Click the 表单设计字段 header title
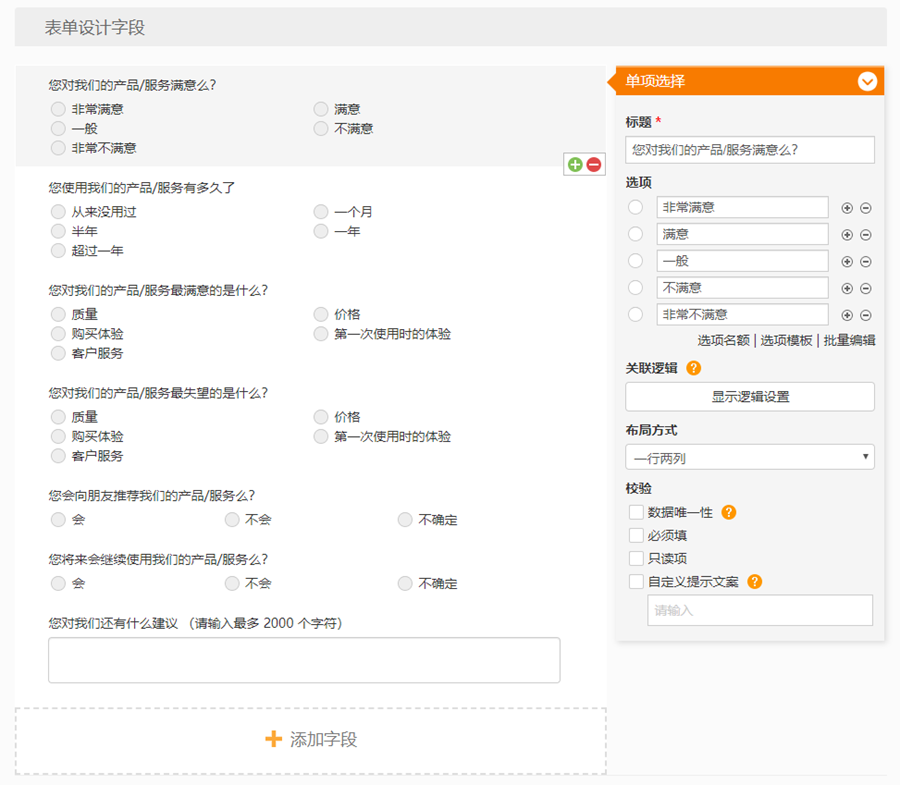This screenshot has width=900, height=785. pyautogui.click(x=95, y=28)
